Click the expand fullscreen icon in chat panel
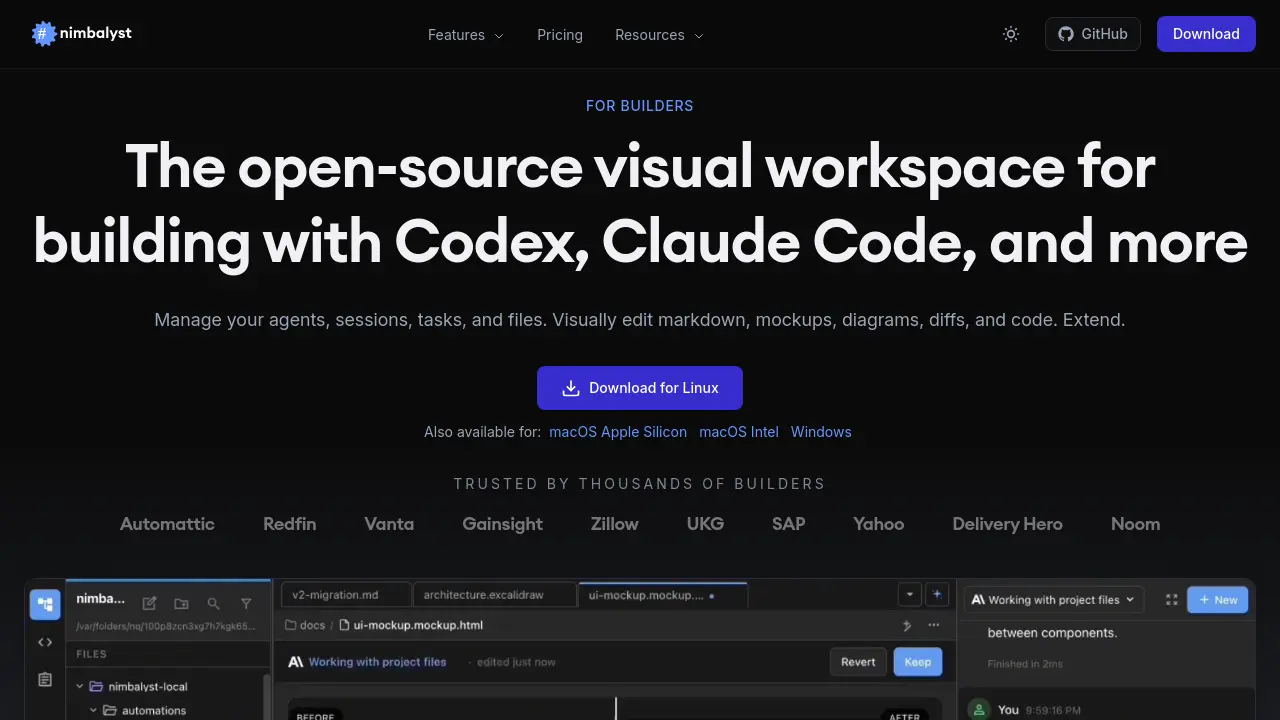 (x=1172, y=600)
